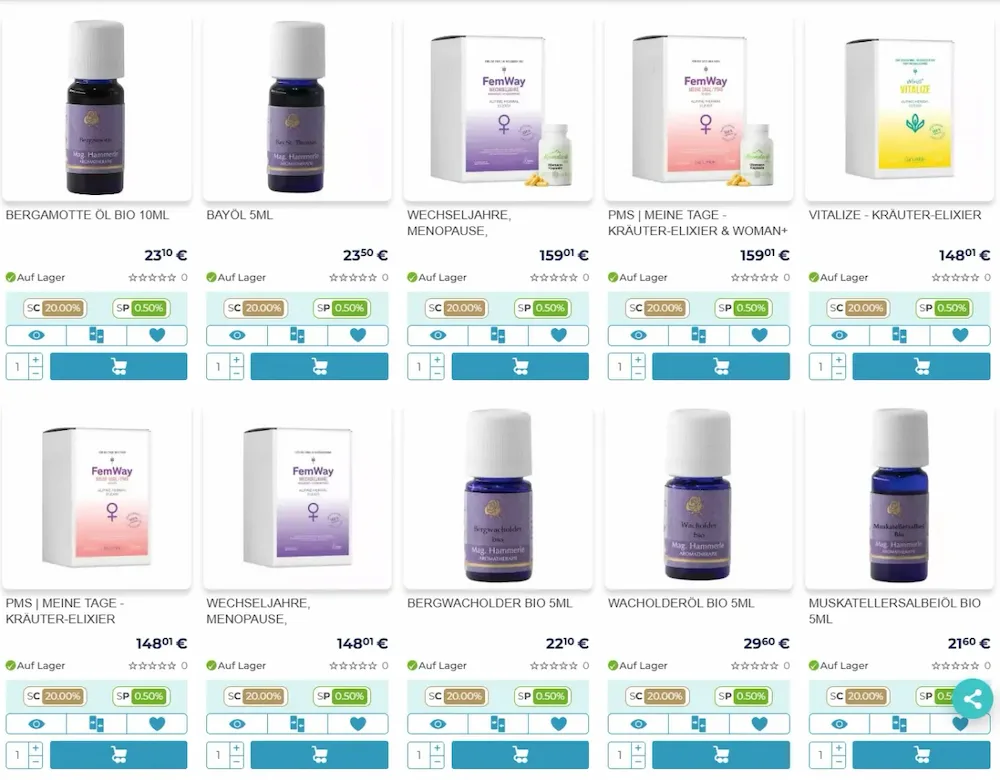Click SC 20.00% badge on Bergamotte Öl
Viewport: 1000px width, 780px height.
pyautogui.click(x=55, y=308)
